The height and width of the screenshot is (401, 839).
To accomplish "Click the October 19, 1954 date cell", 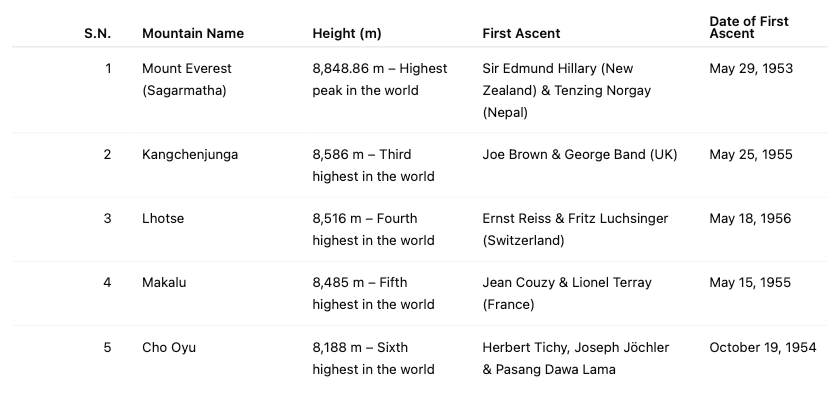I will 763,347.
